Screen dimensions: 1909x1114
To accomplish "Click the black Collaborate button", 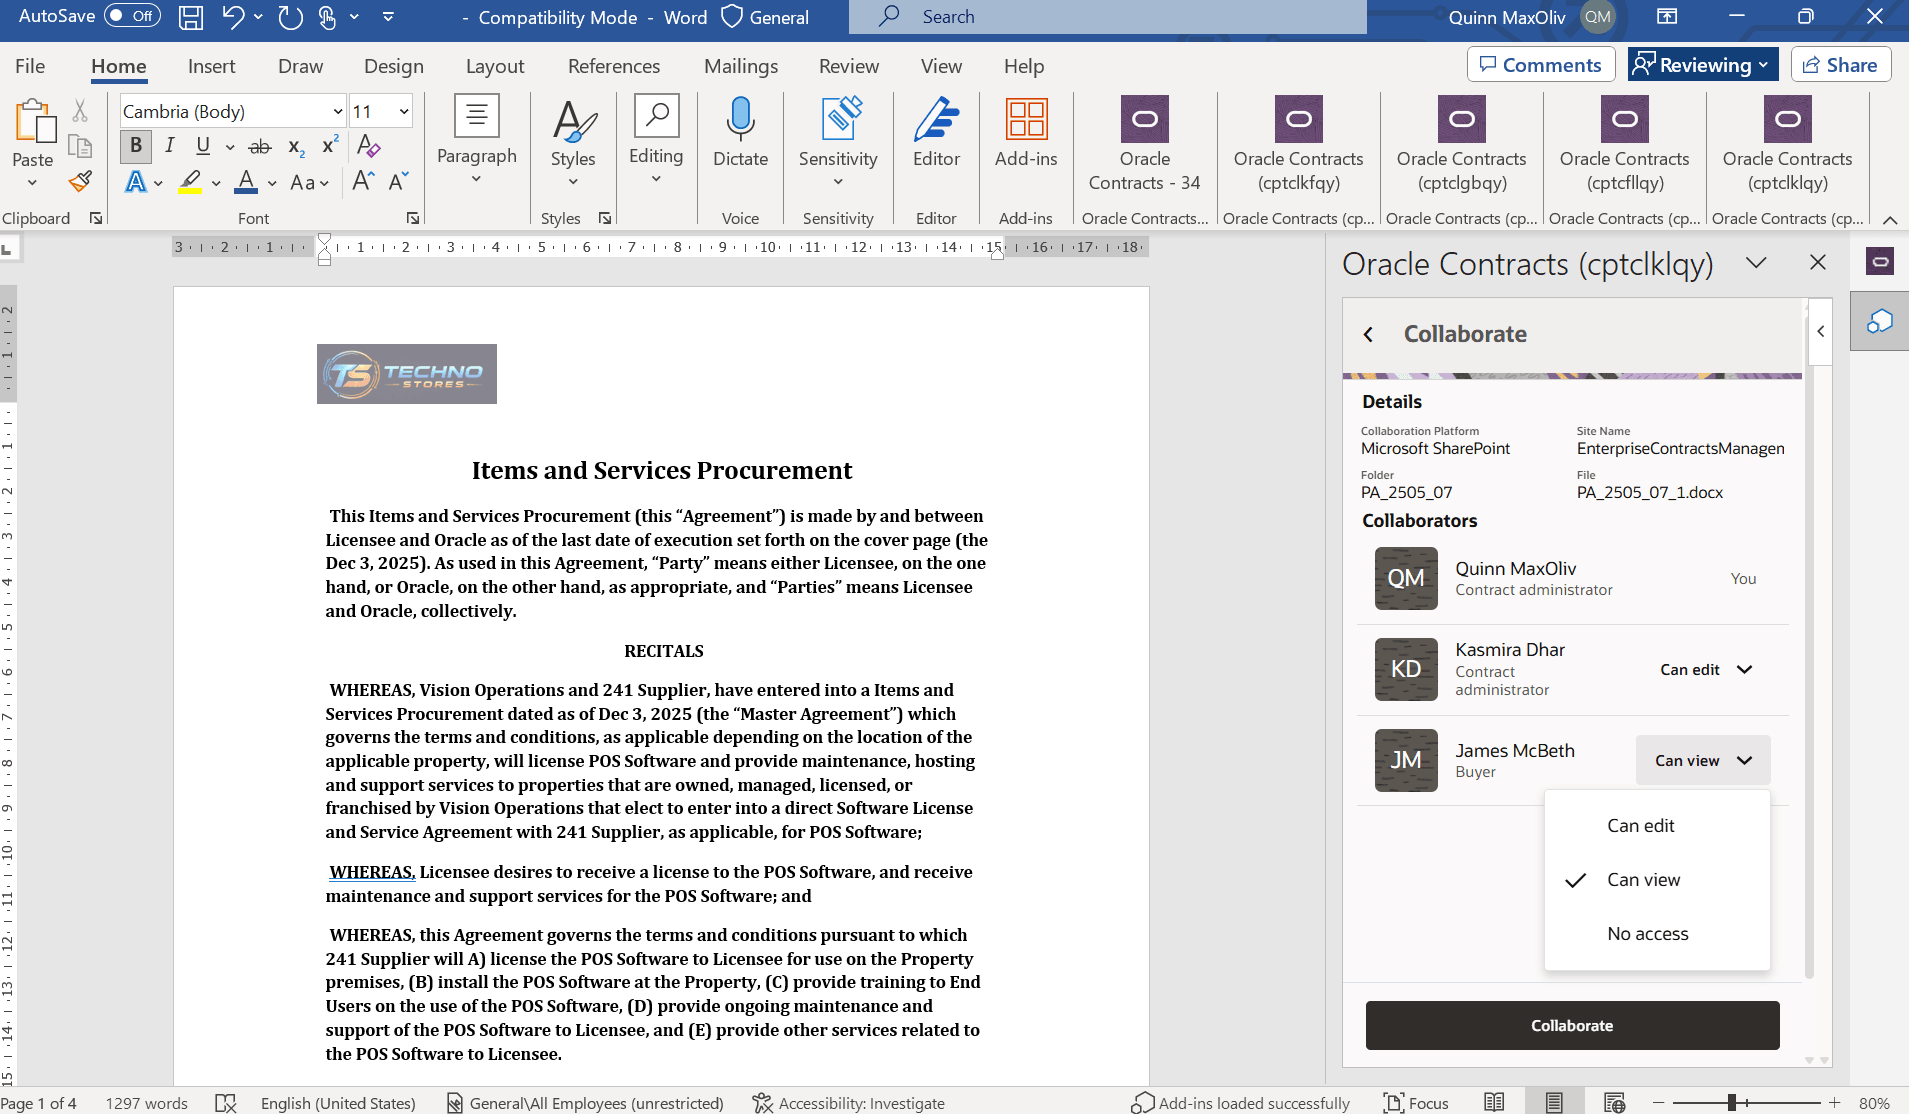I will [1572, 1026].
